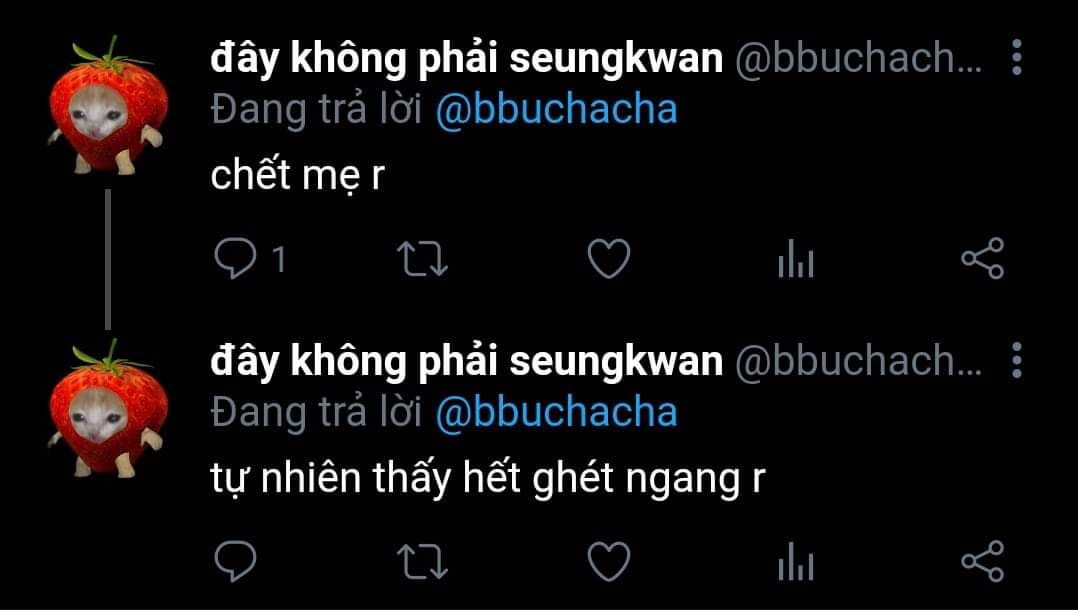View analytics for the "chết mẹ r" tweet

point(796,259)
